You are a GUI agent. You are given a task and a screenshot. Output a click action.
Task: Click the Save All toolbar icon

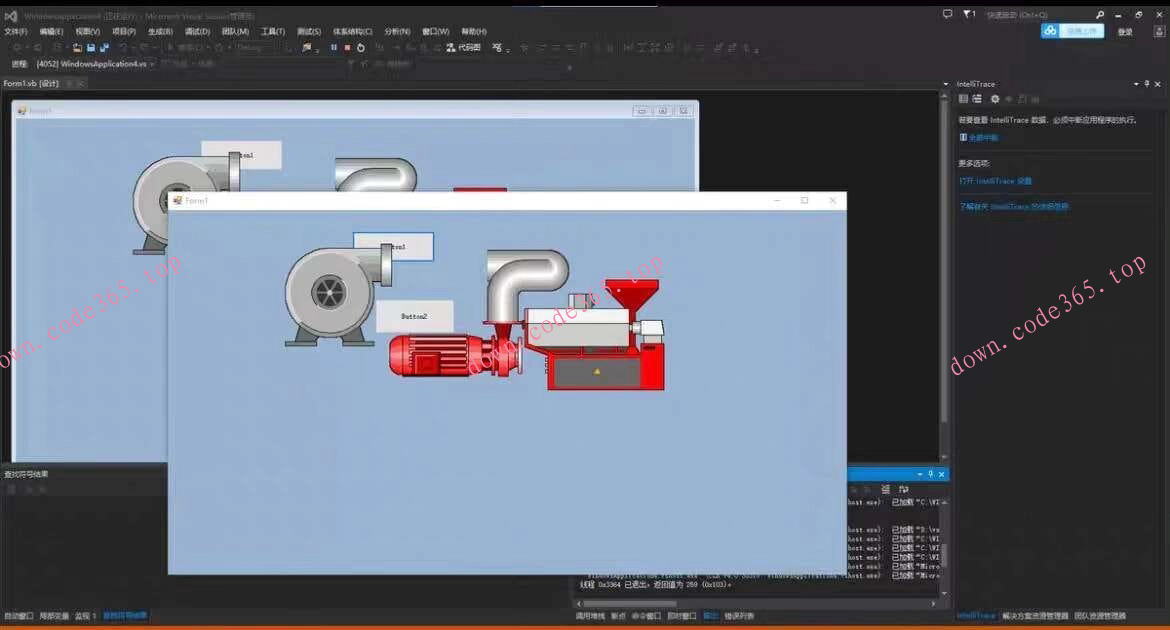[104, 47]
